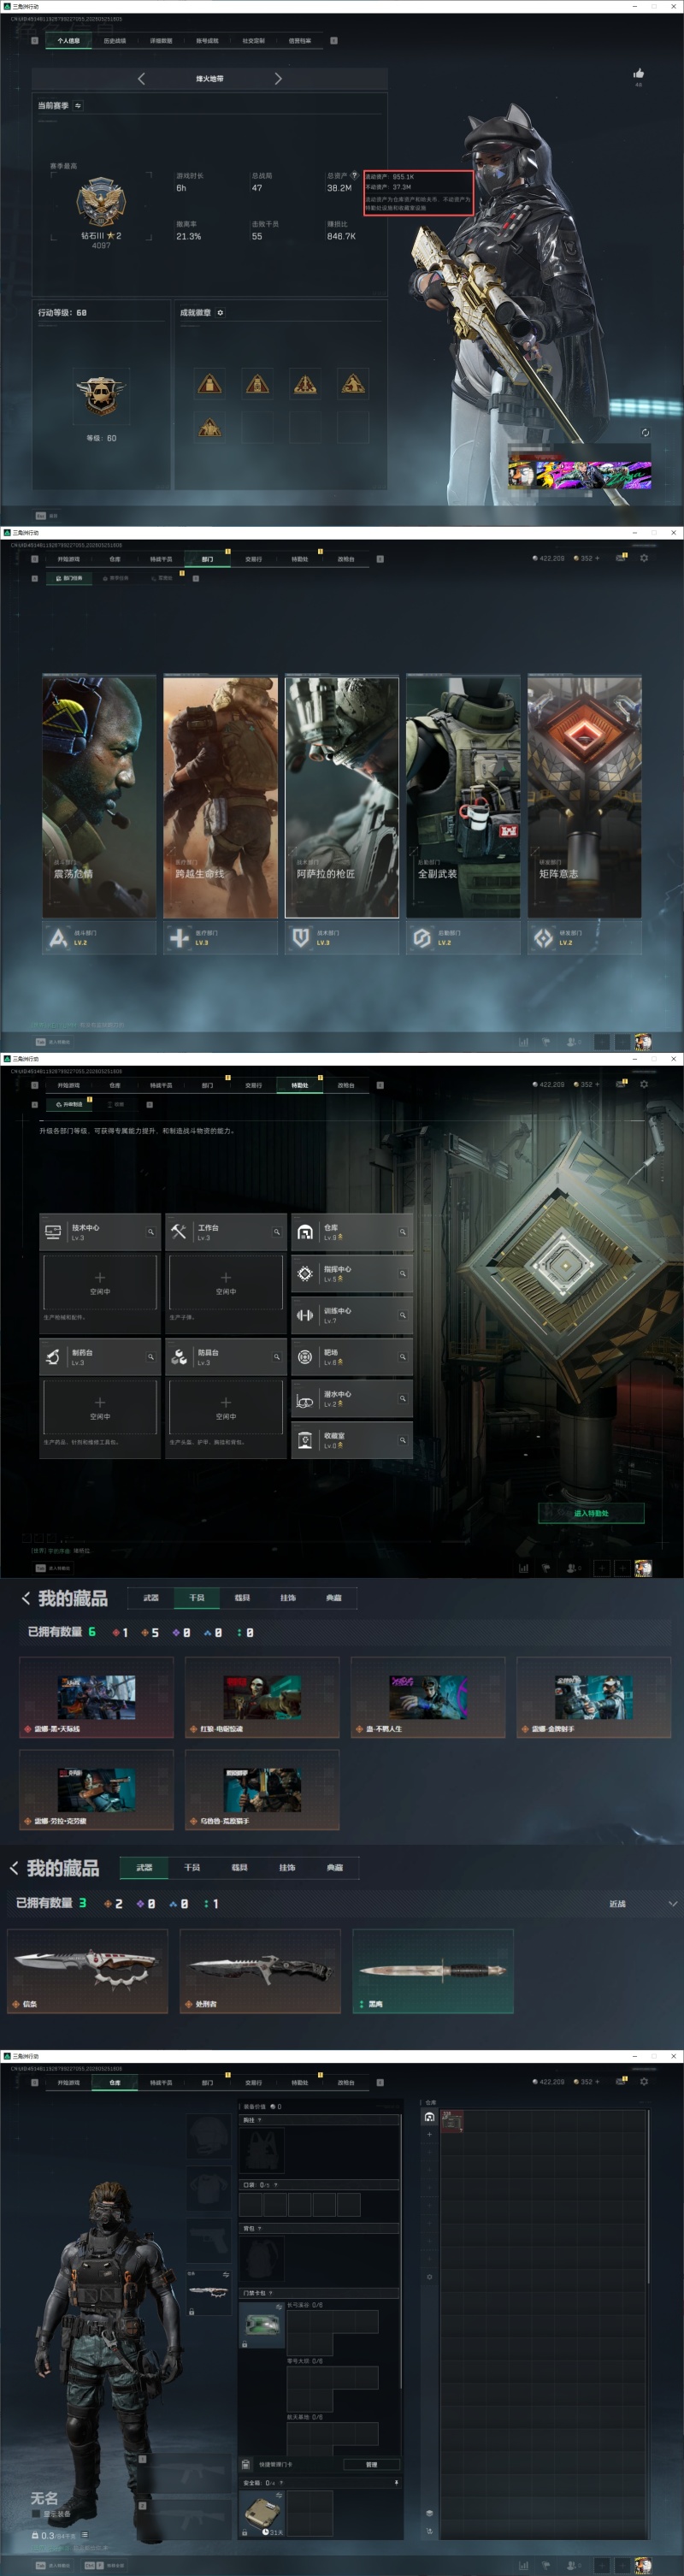The image size is (684, 2576).
Task: Open the 全副武装 department card
Action: click(463, 796)
